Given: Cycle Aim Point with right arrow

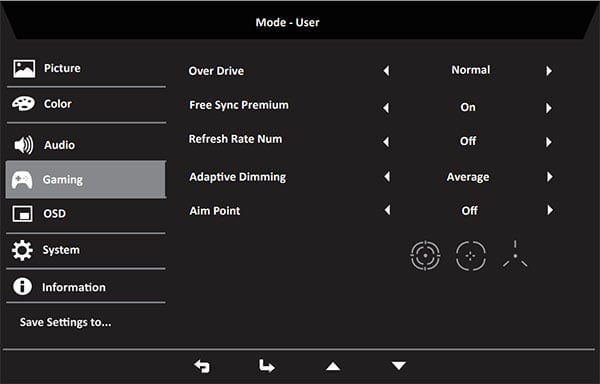Looking at the screenshot, I should (550, 210).
